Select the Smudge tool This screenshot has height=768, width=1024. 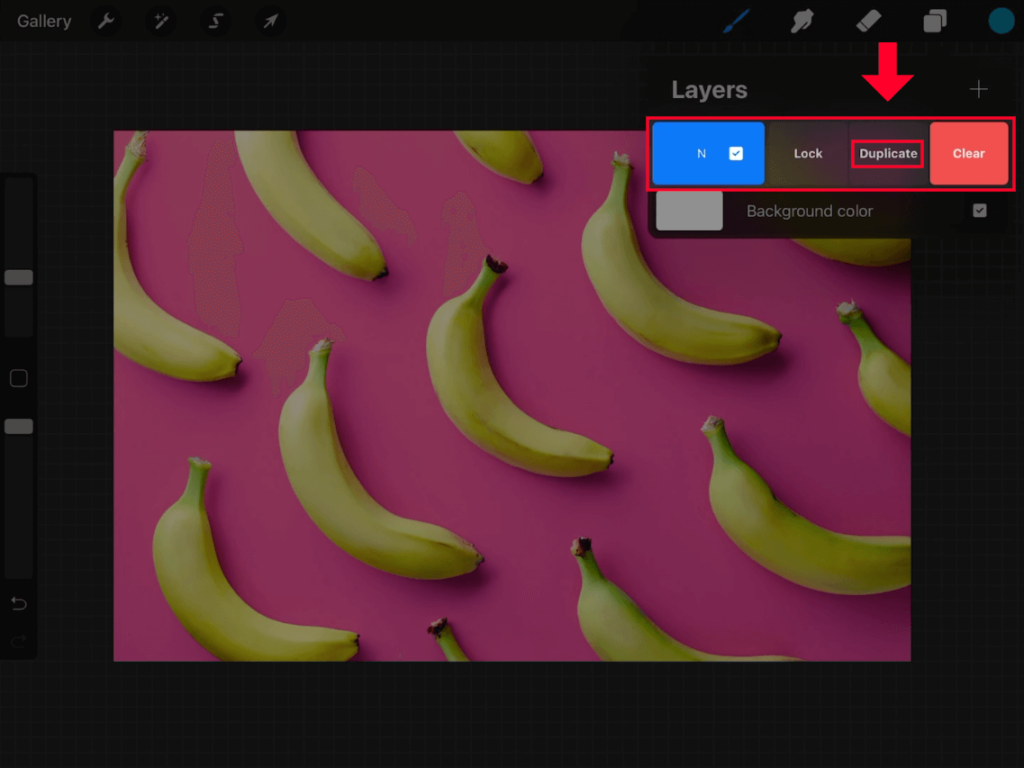pos(802,20)
